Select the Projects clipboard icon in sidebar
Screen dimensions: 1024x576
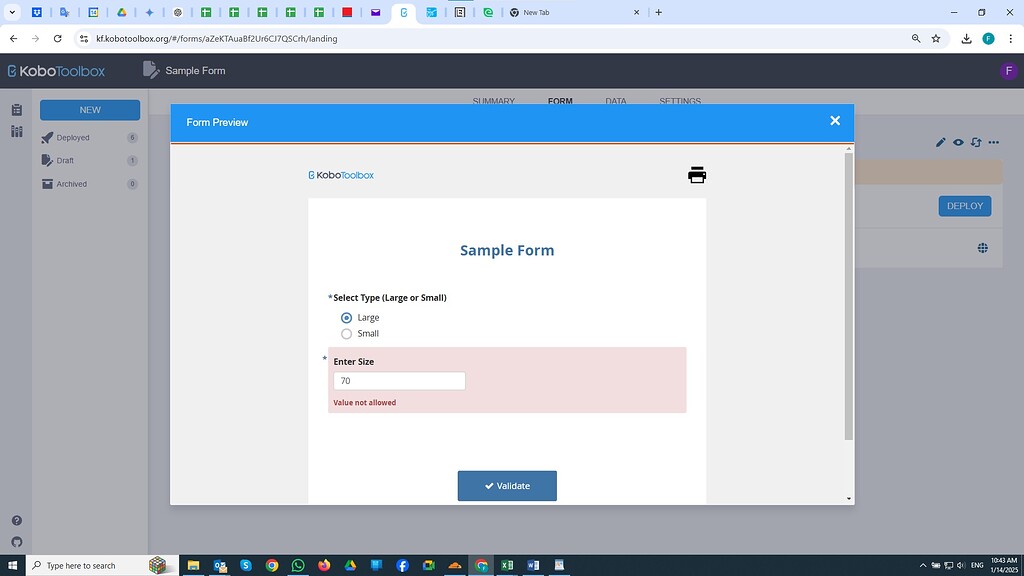(x=15, y=109)
